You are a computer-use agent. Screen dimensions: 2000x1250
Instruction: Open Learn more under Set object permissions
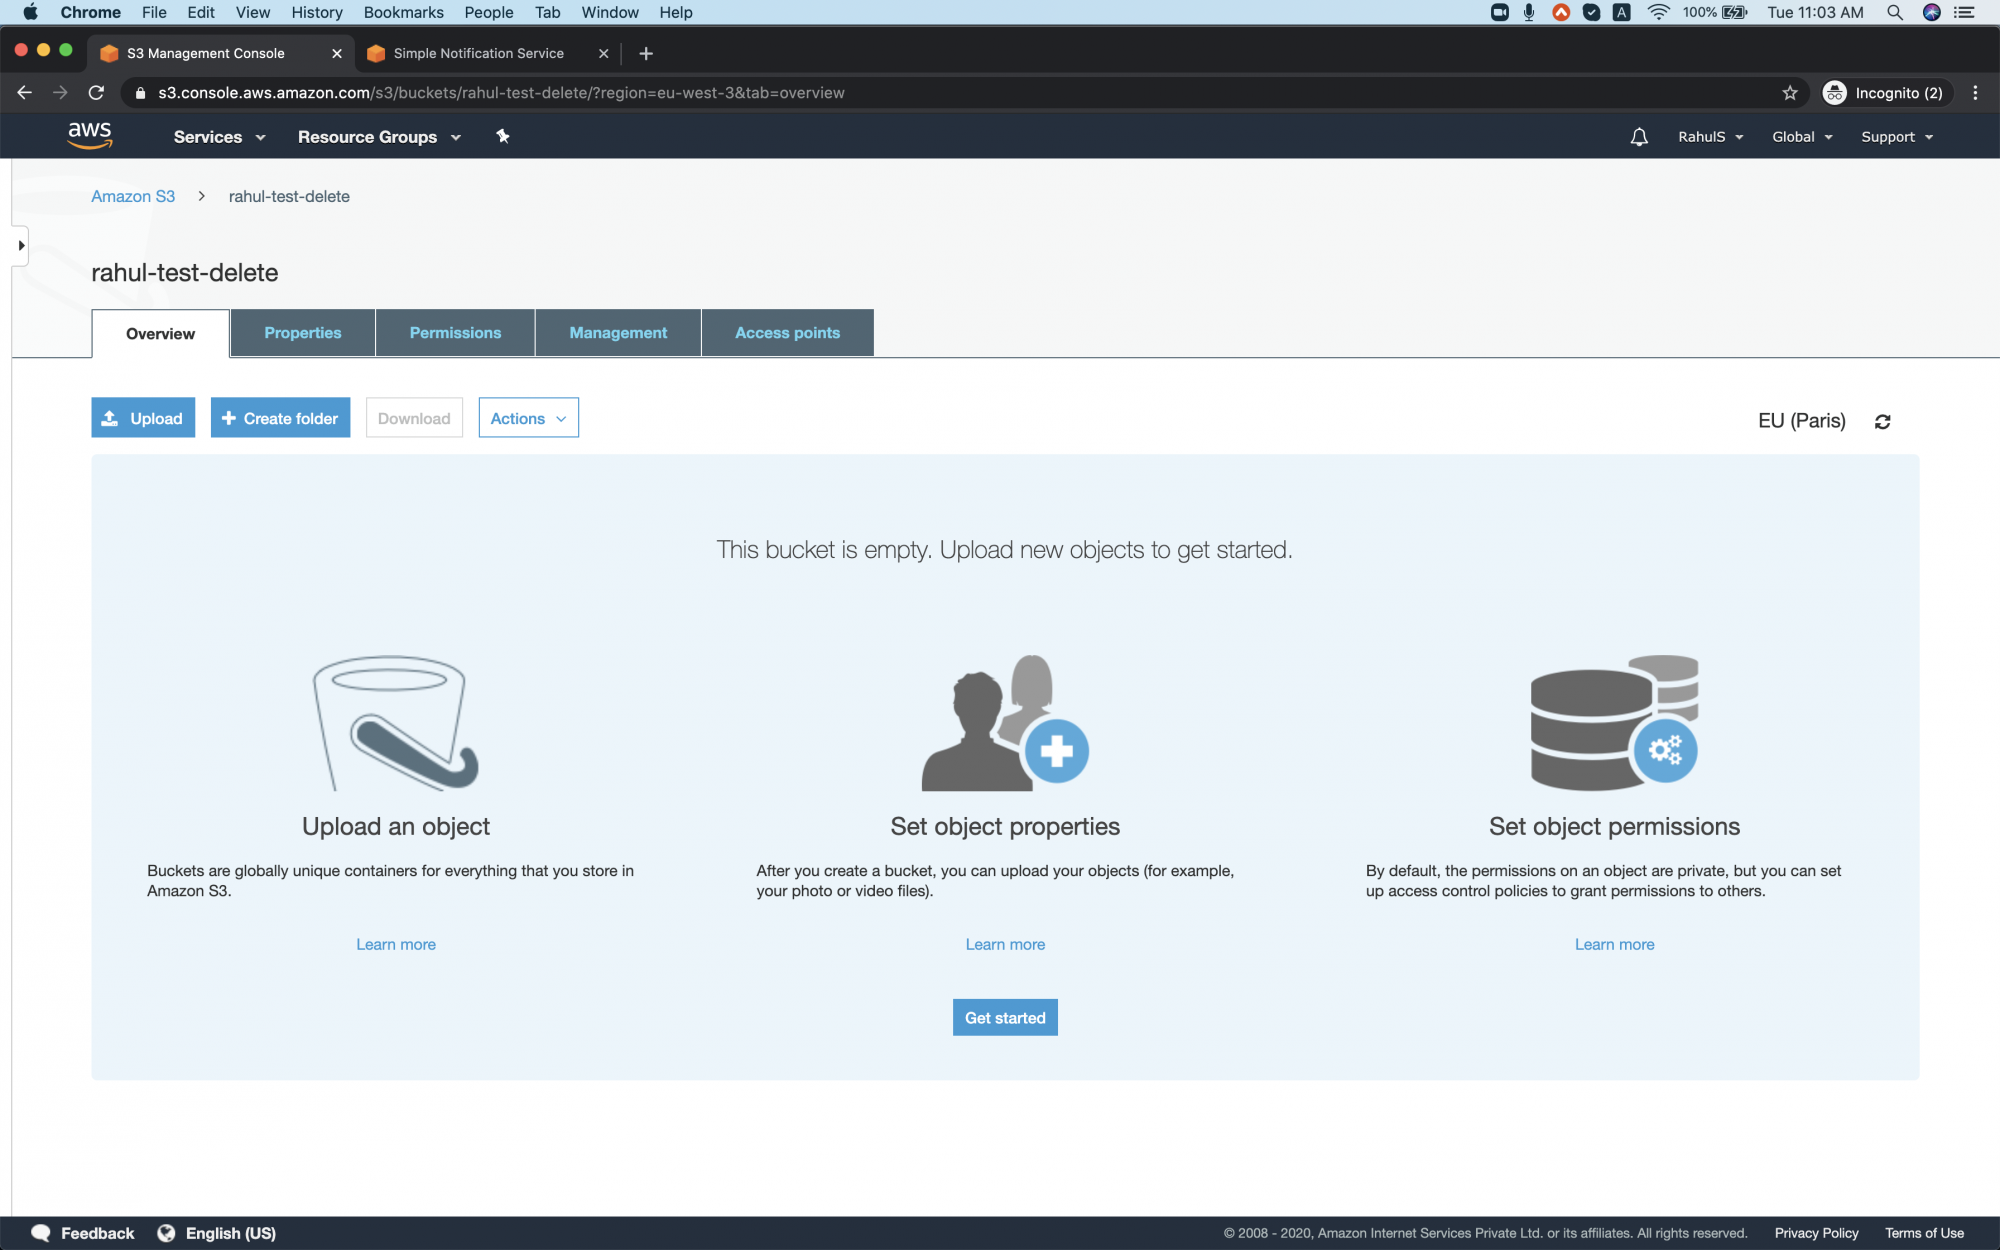click(x=1613, y=944)
